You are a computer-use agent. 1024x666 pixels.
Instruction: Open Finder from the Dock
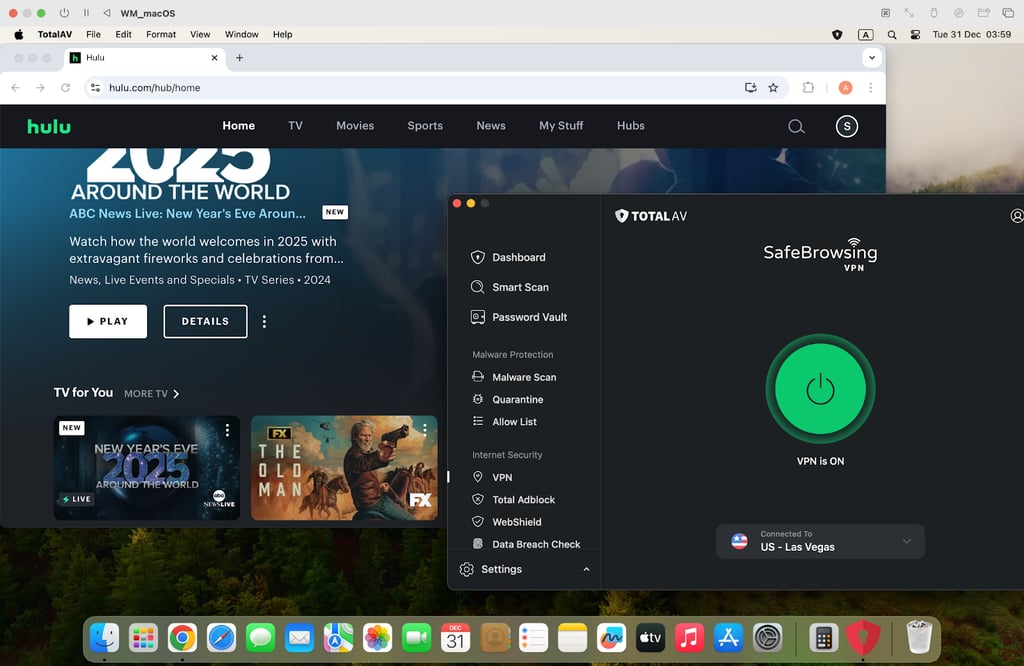click(x=104, y=637)
